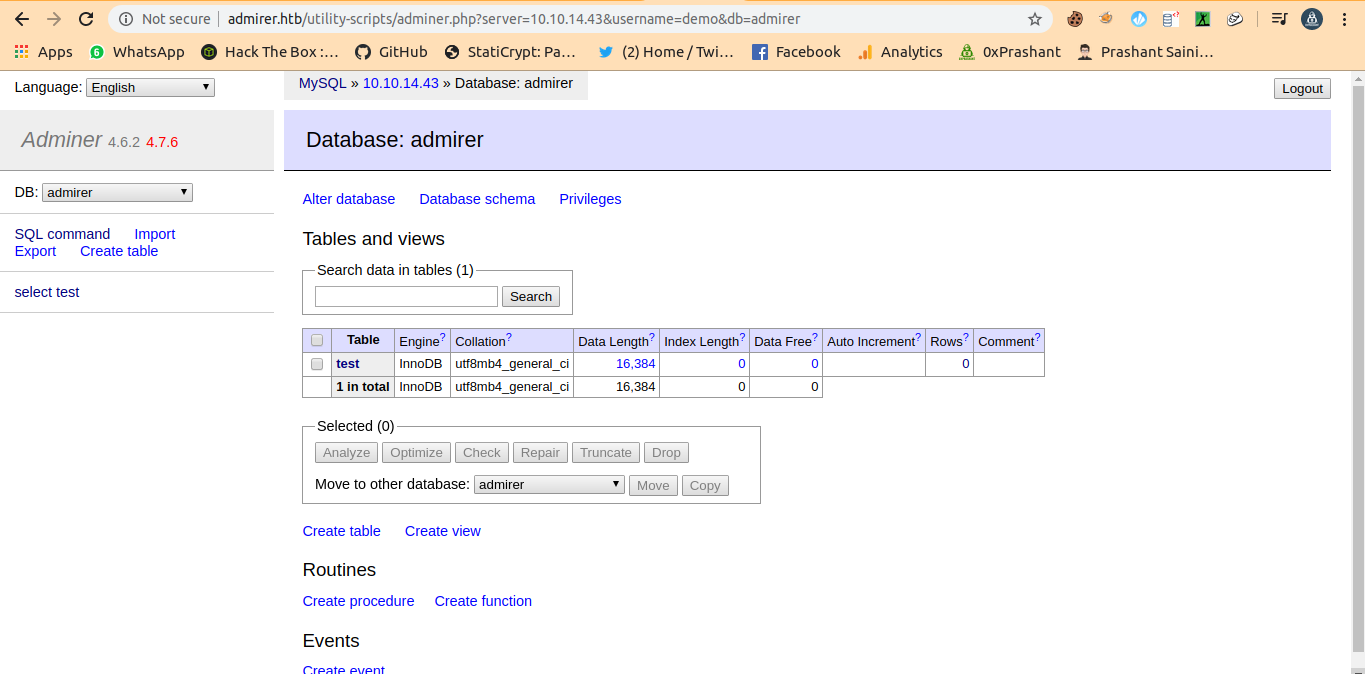Open the media control music-note icon
Viewport: 1365px width, 674px height.
click(x=1279, y=19)
